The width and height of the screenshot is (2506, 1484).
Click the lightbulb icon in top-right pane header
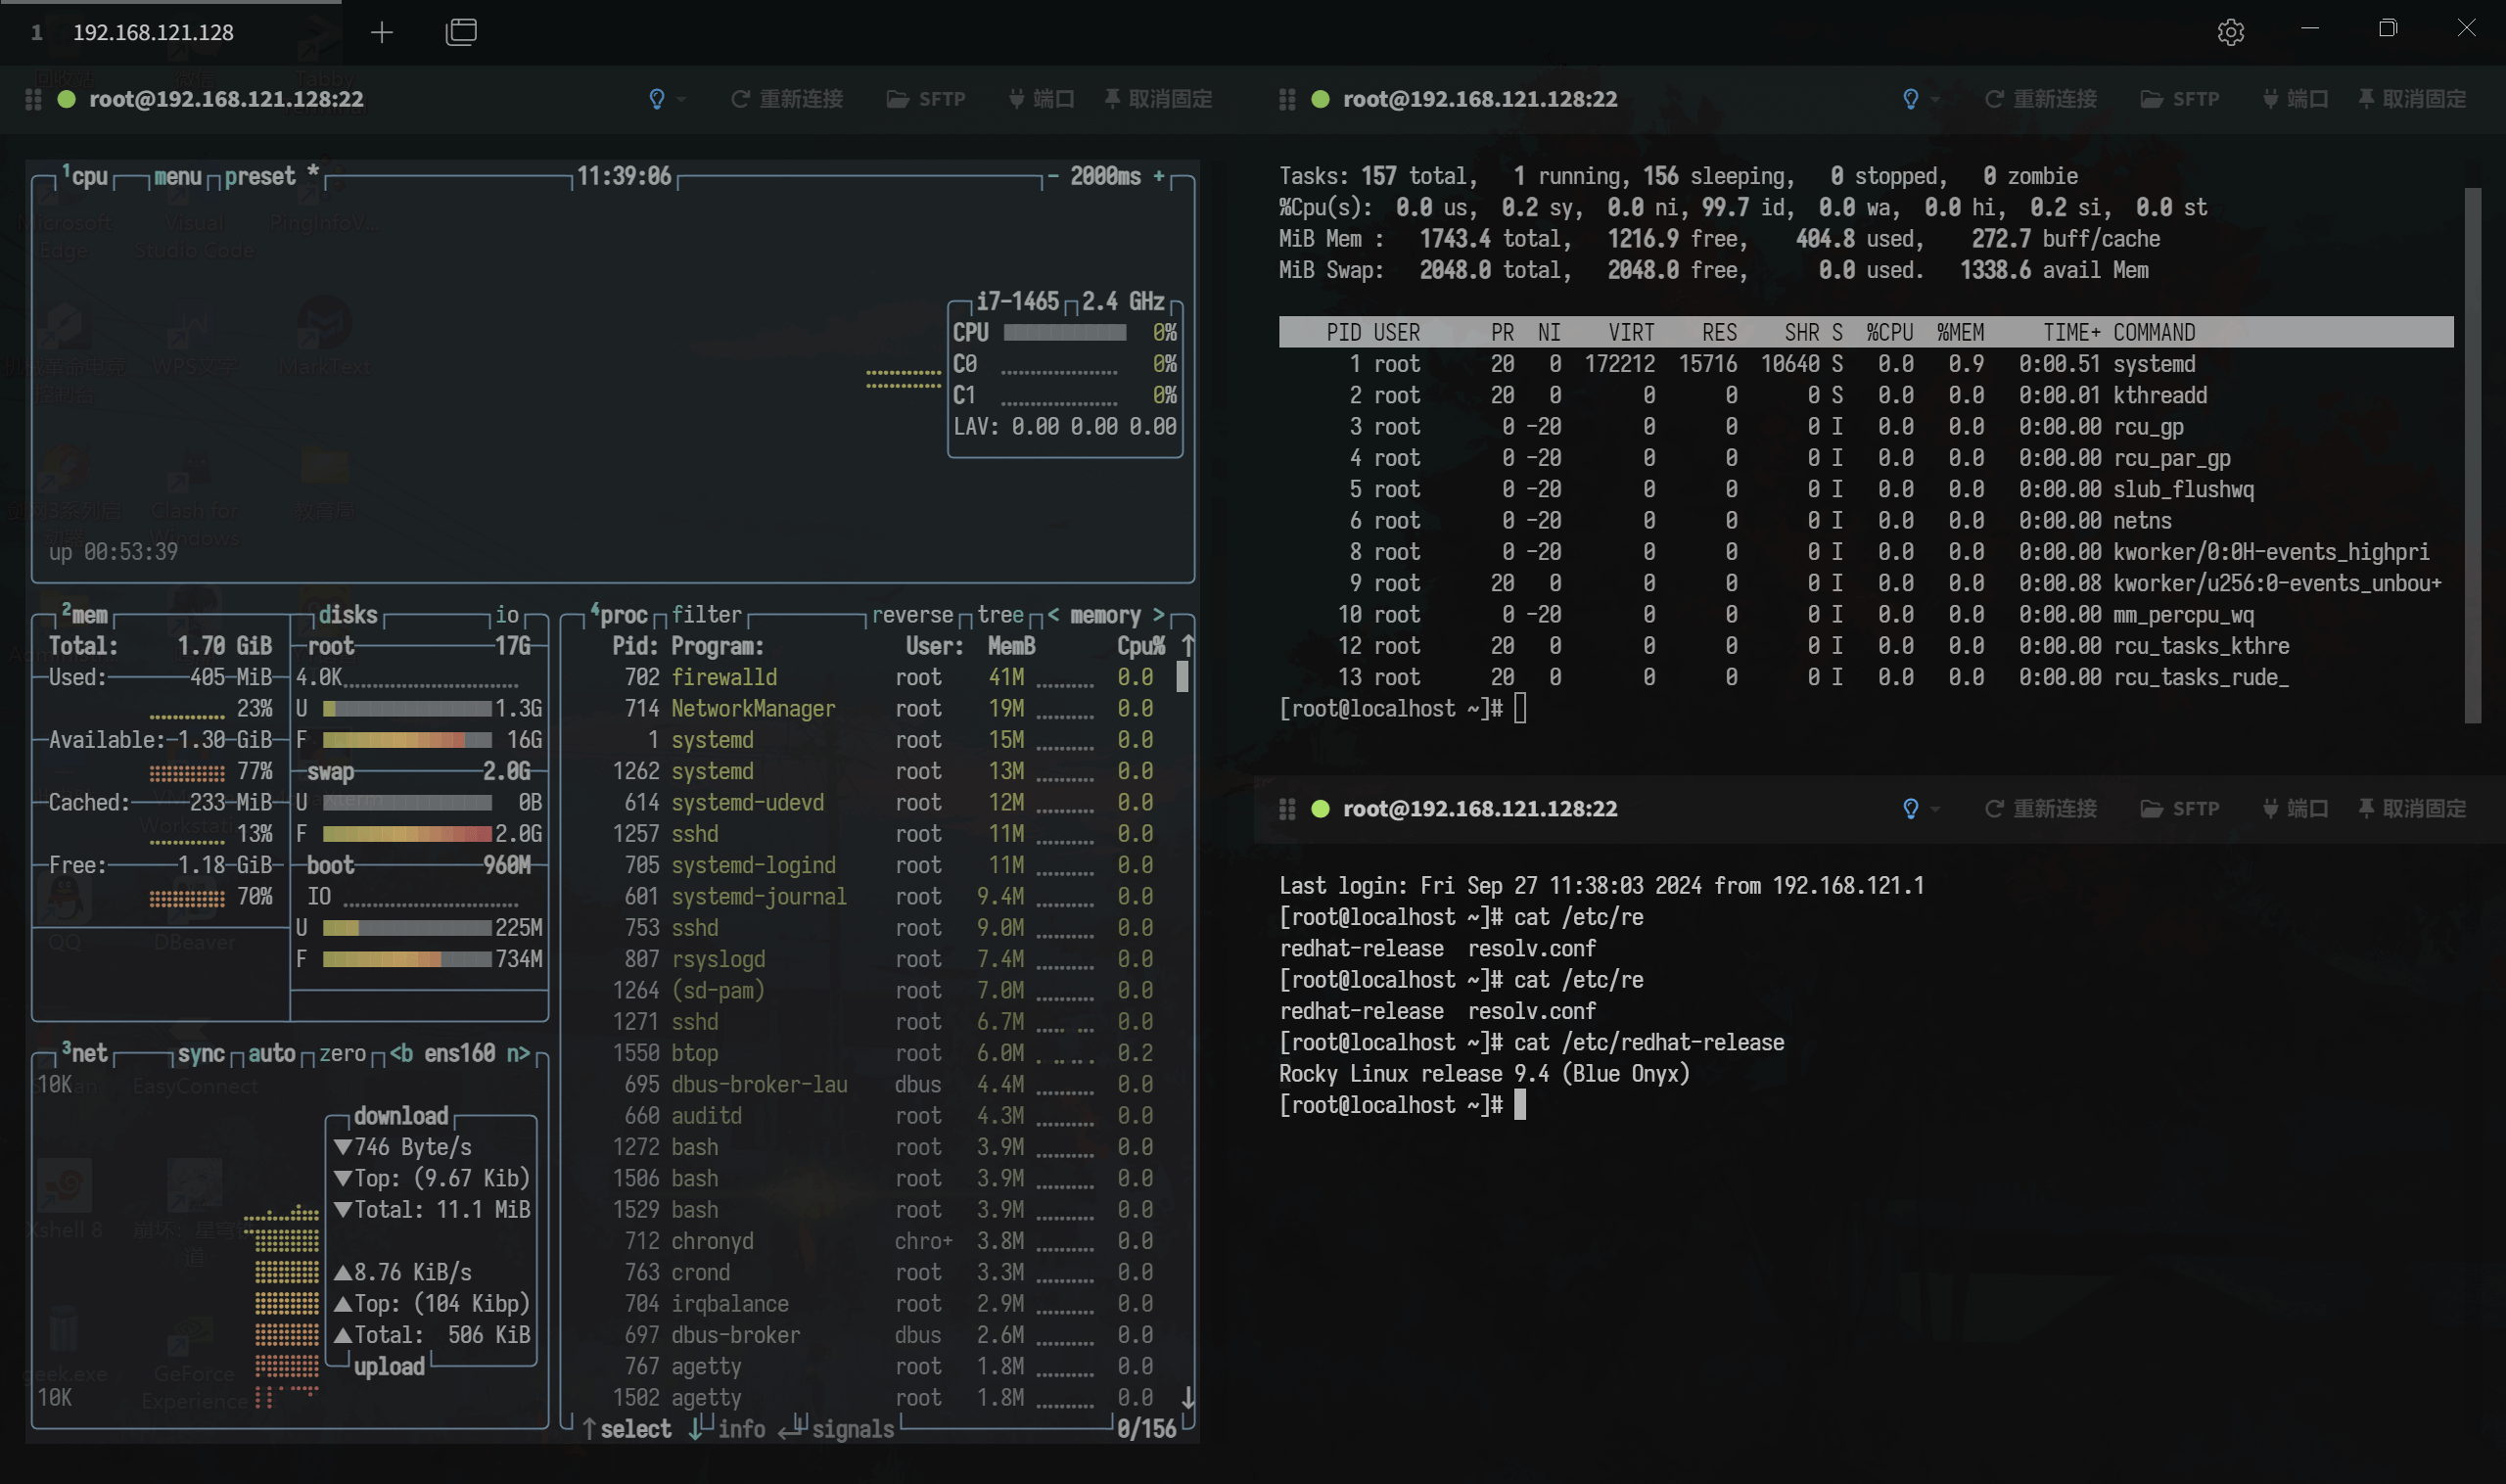[1910, 99]
